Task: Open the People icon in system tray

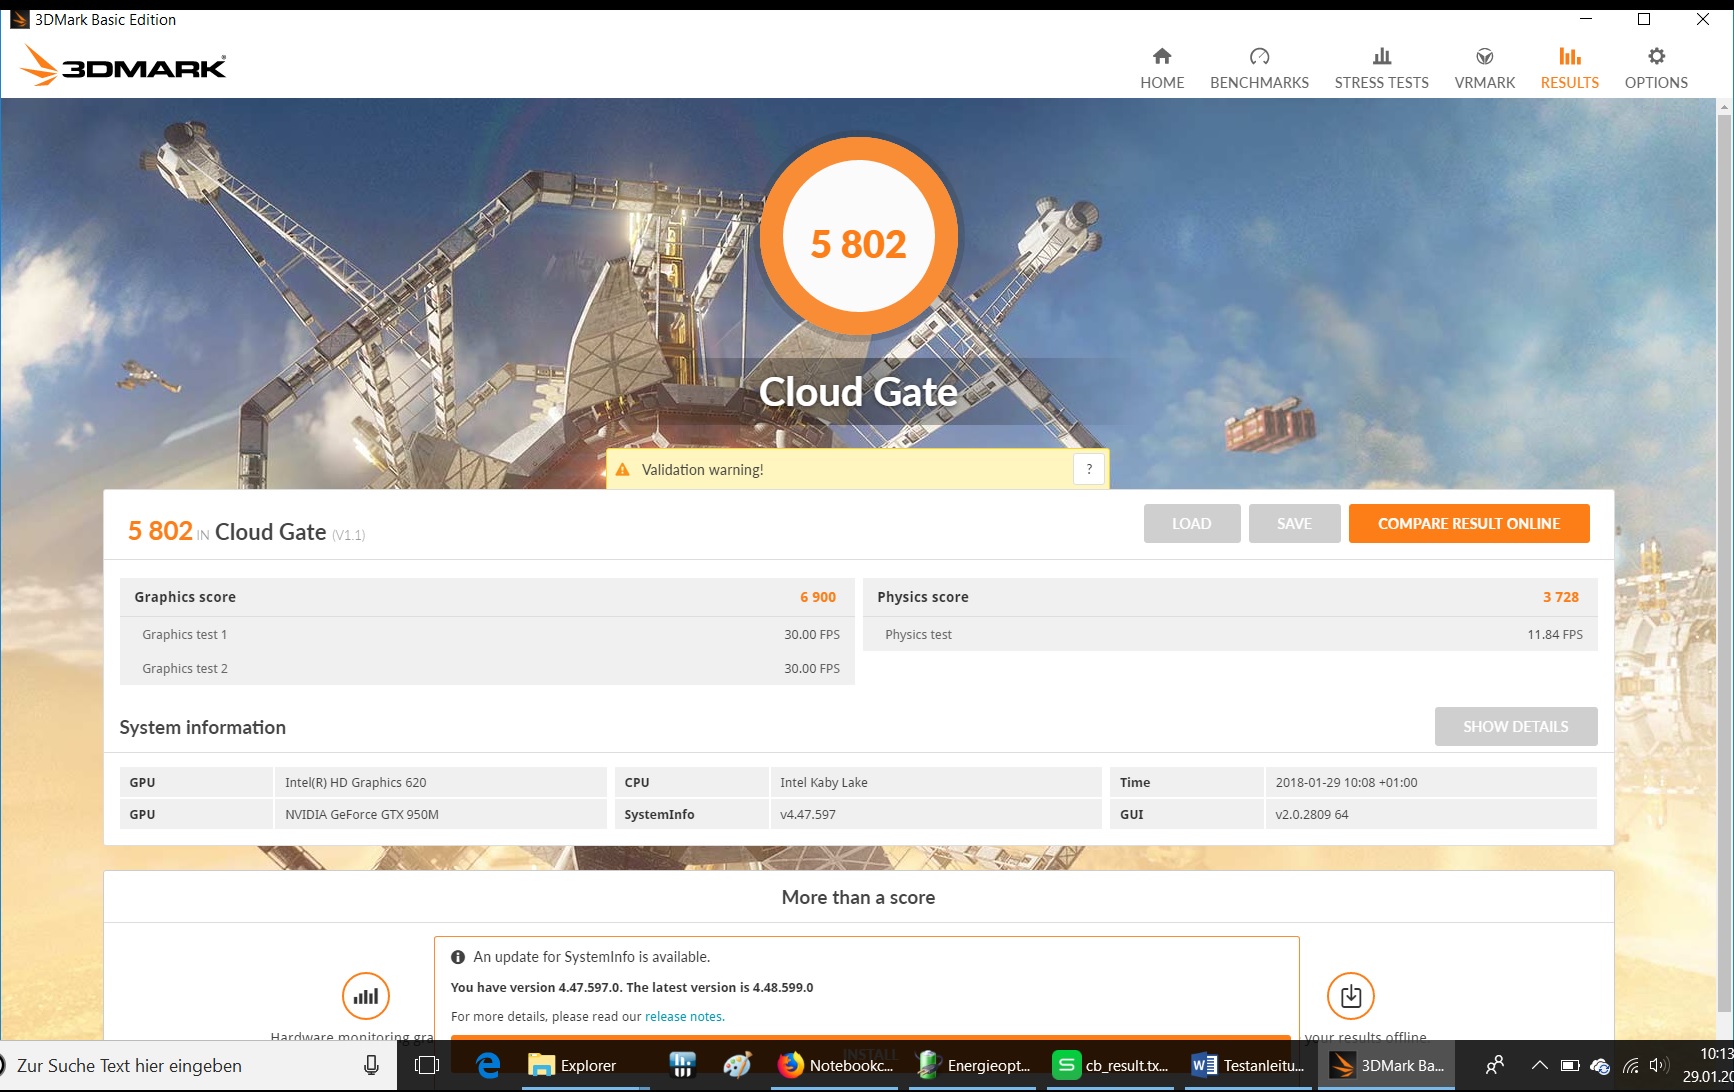Action: coord(1495,1066)
